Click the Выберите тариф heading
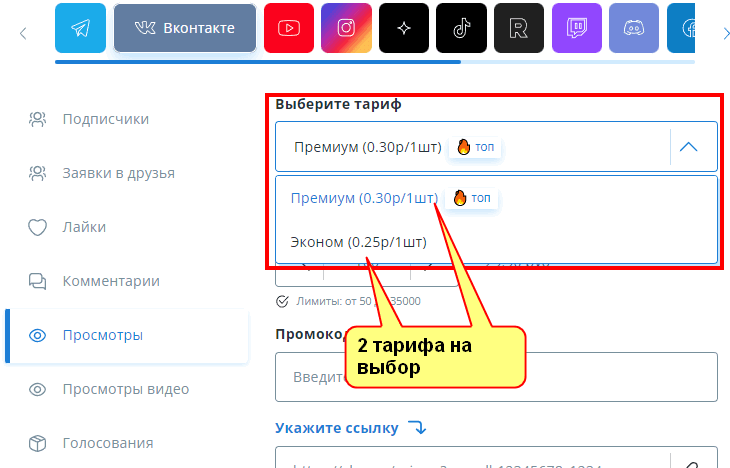Image resolution: width=730 pixels, height=468 pixels. [x=338, y=104]
